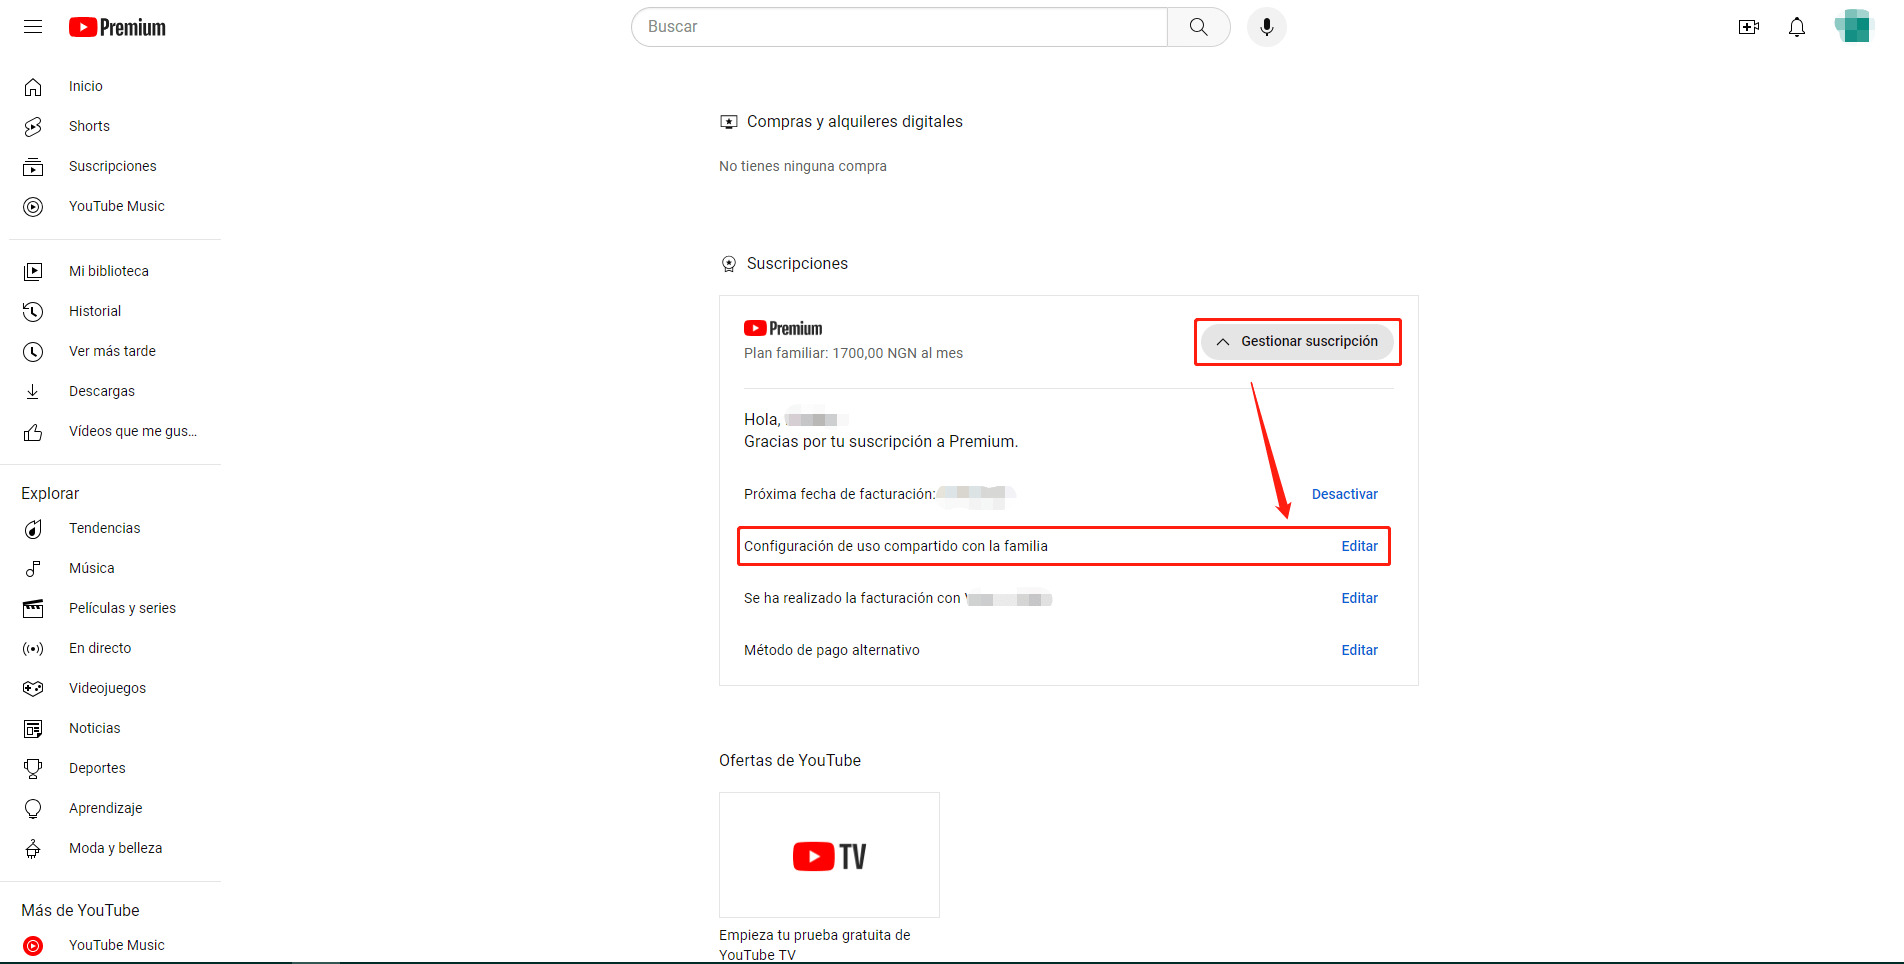Select 'Moda y belleza' label
1904x964 pixels.
pyautogui.click(x=115, y=848)
